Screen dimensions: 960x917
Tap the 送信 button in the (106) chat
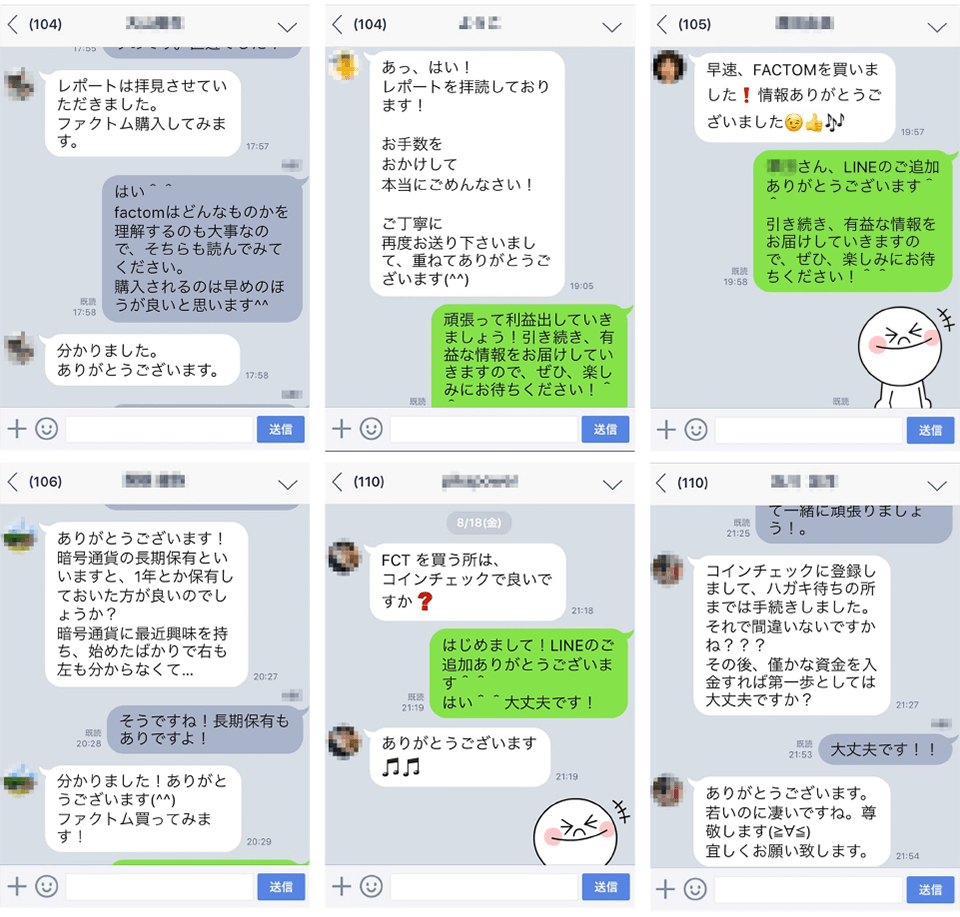click(x=280, y=886)
